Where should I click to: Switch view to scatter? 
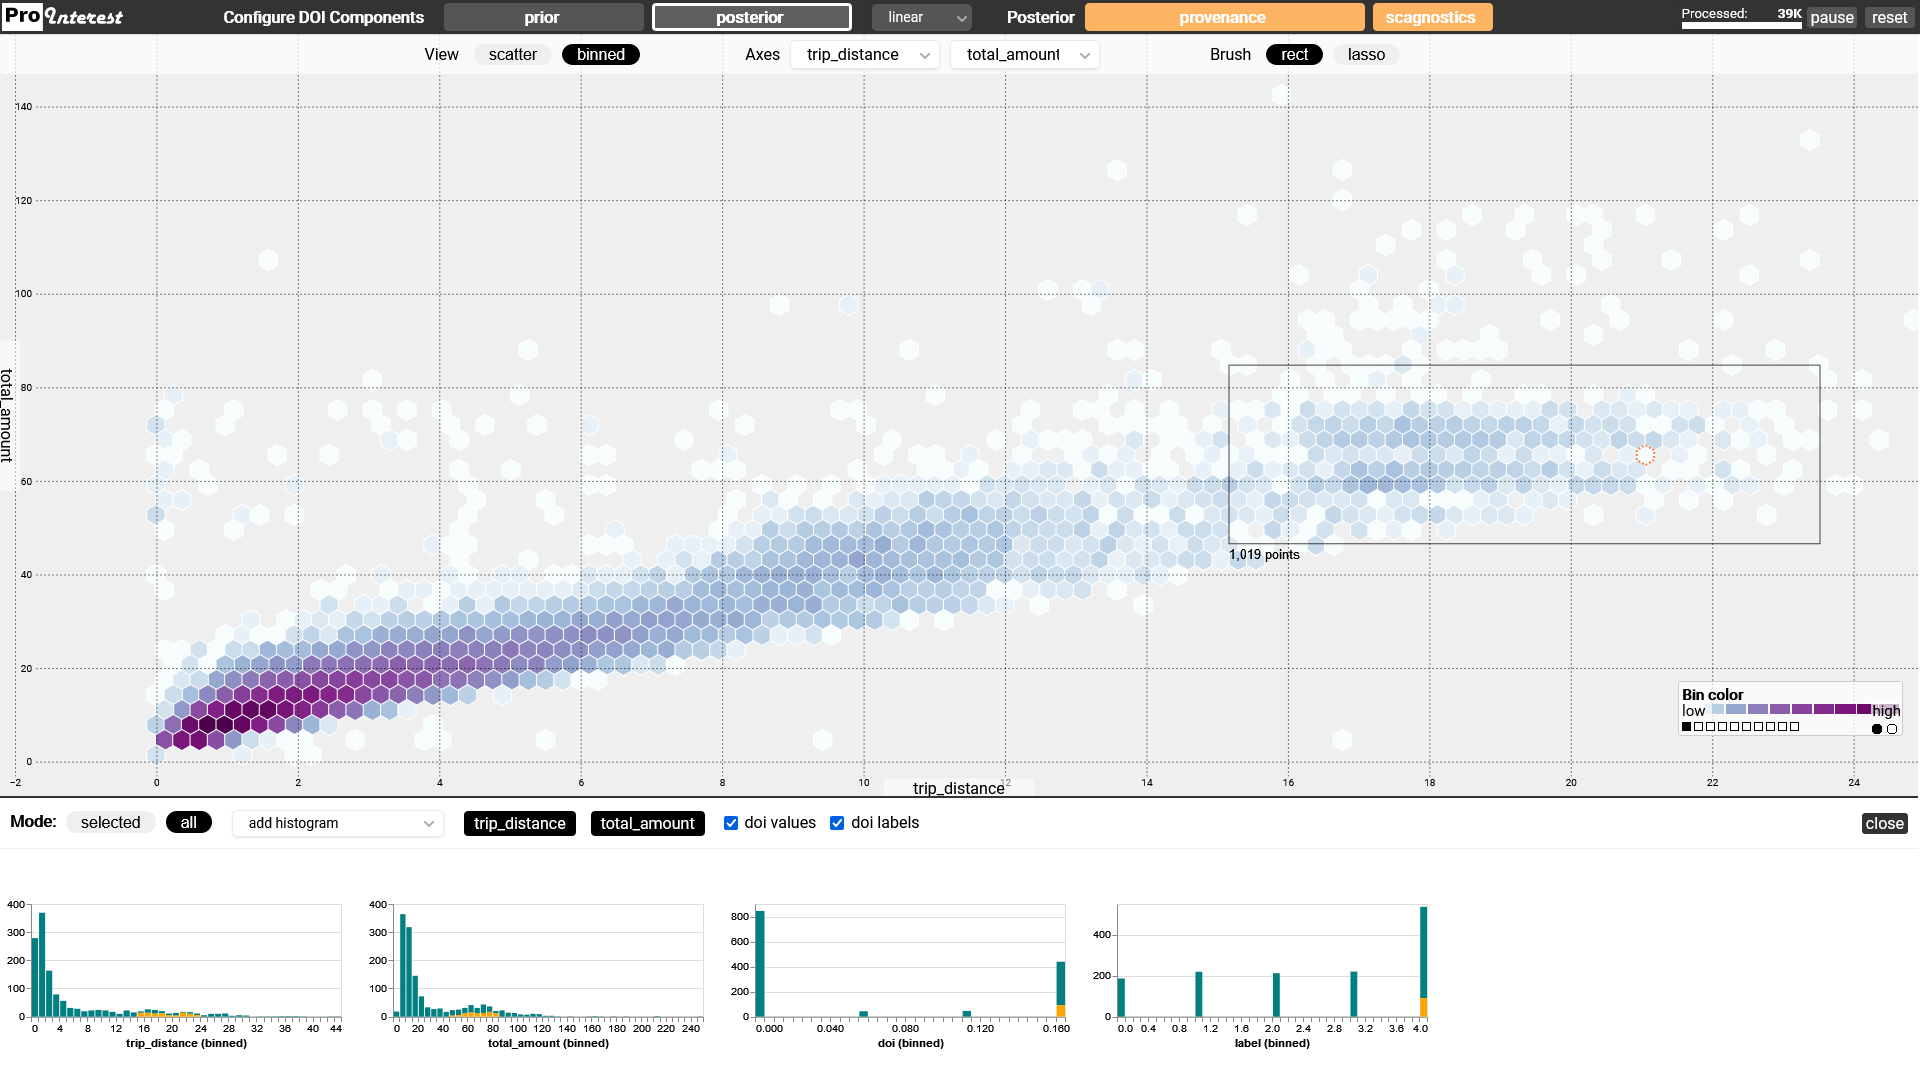(x=512, y=55)
